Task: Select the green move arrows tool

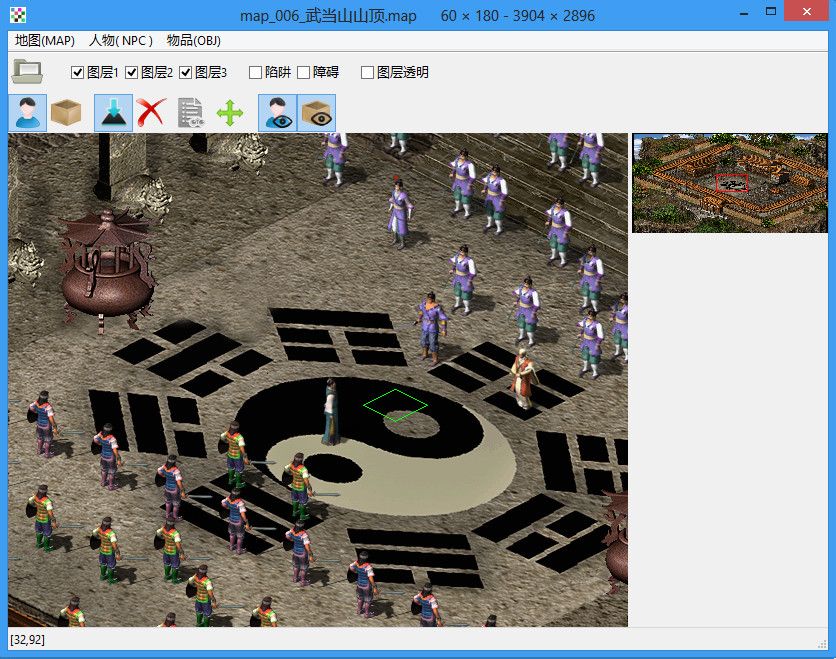Action: point(230,113)
